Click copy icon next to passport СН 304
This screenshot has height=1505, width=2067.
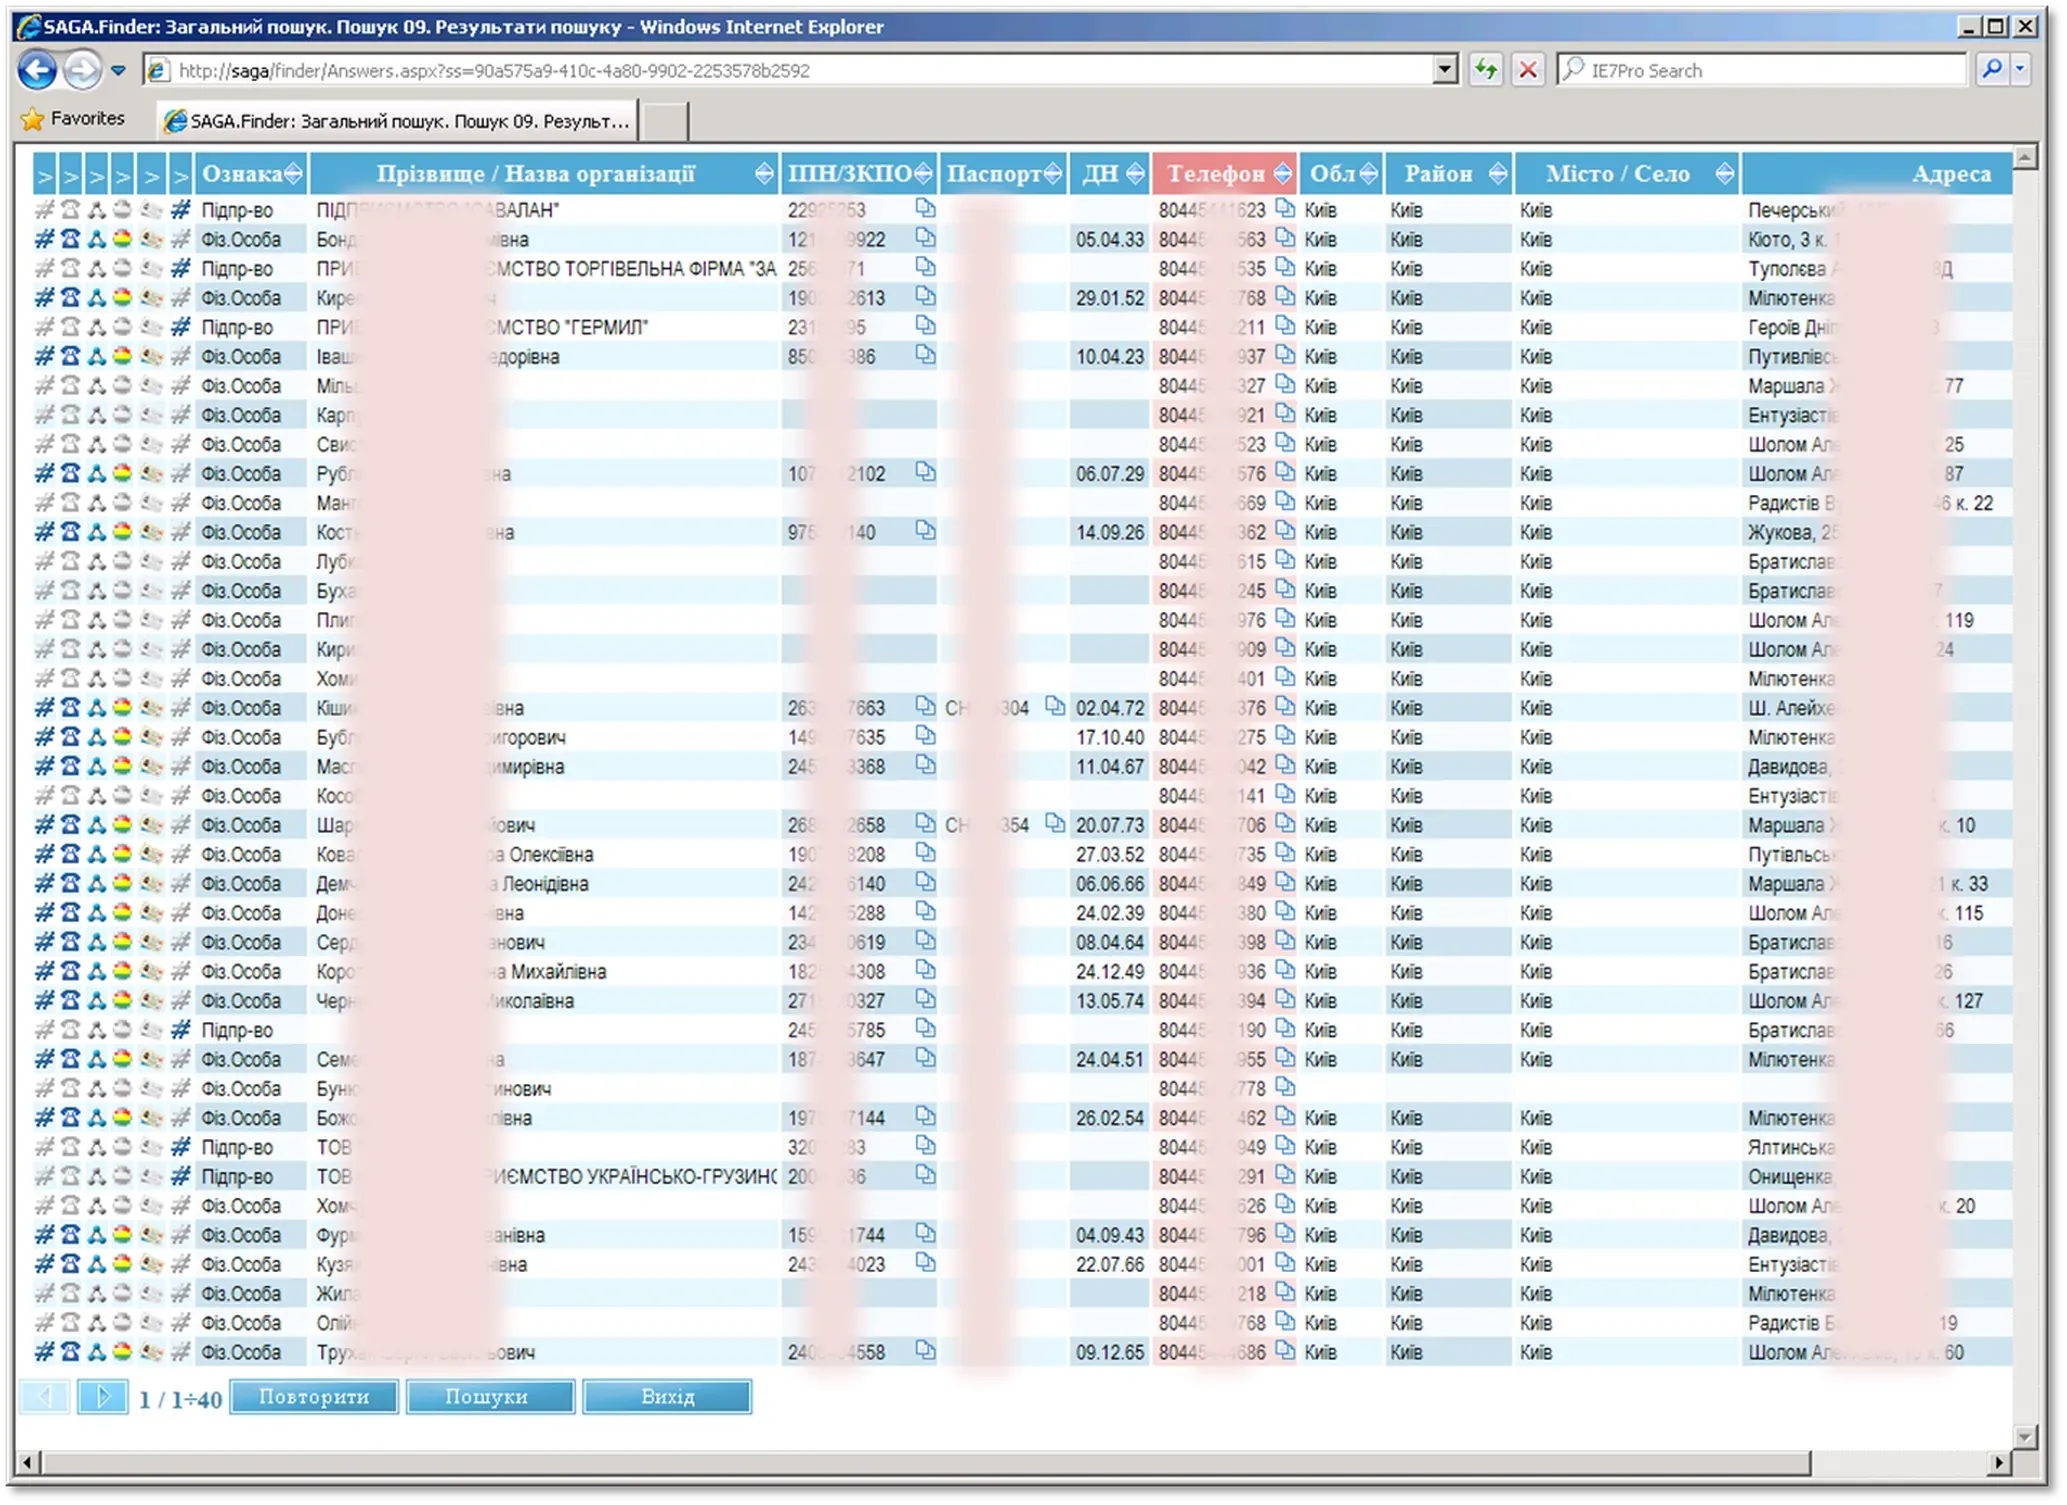tap(1054, 706)
